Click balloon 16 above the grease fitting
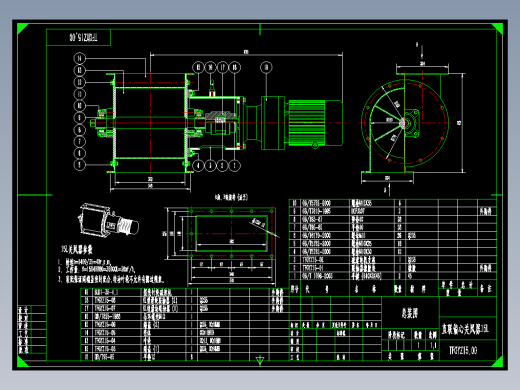The image size is (520, 390). (210, 67)
